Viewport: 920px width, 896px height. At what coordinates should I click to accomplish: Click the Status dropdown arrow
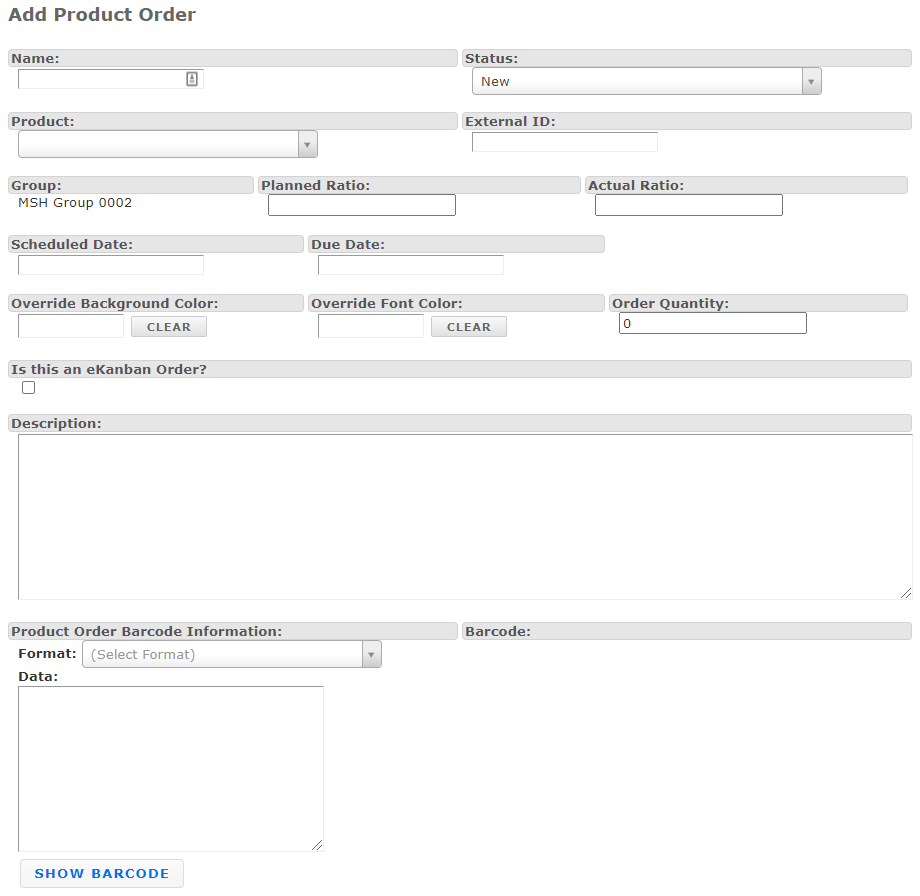811,82
